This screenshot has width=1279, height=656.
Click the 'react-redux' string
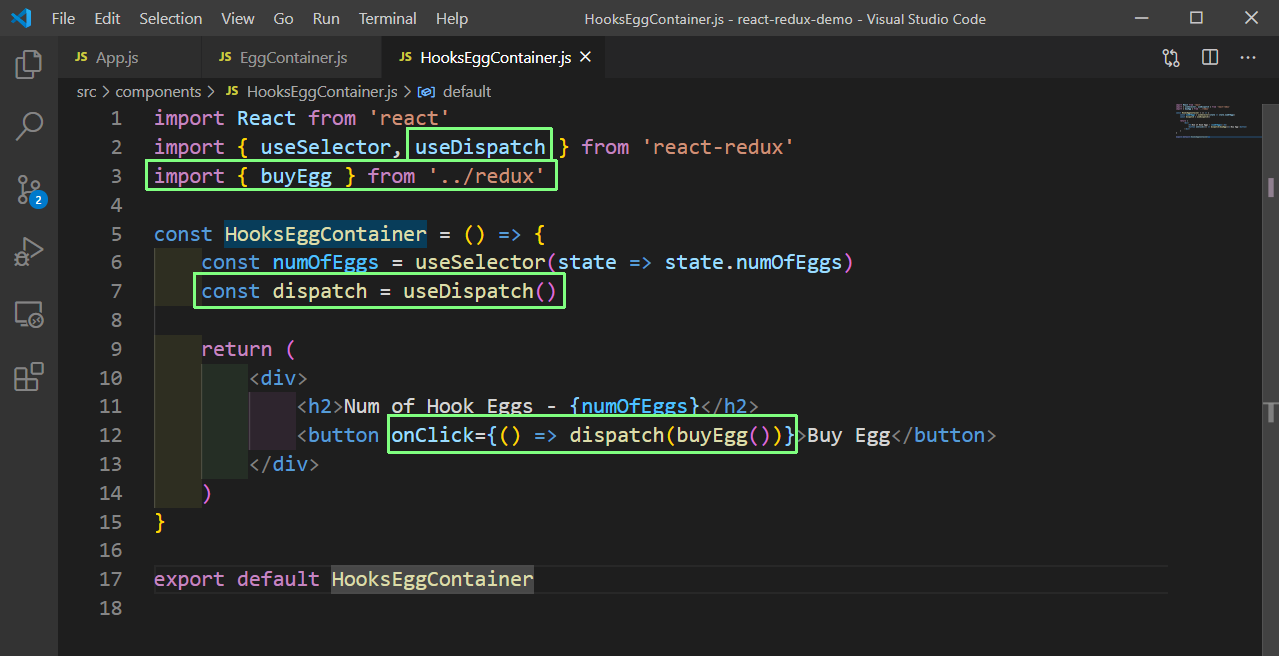click(x=718, y=147)
